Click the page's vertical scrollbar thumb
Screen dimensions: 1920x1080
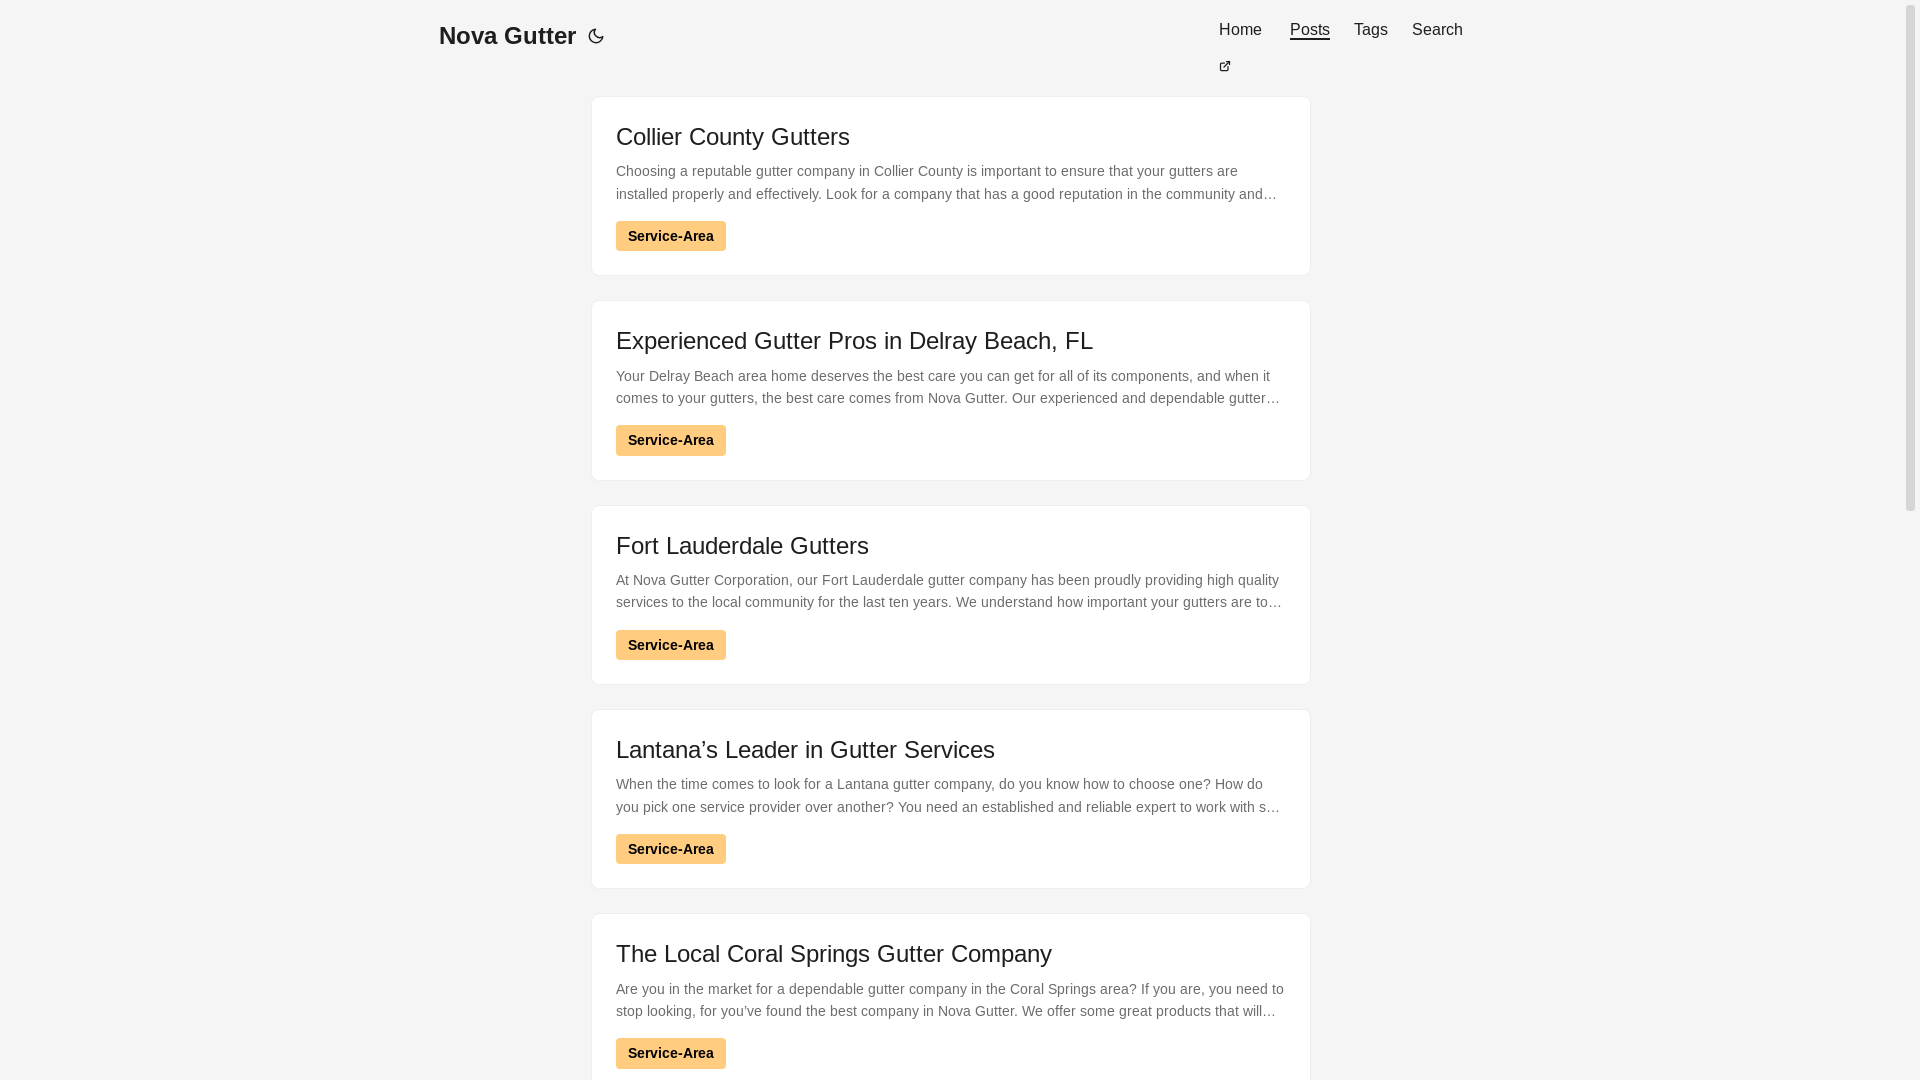tap(1911, 257)
